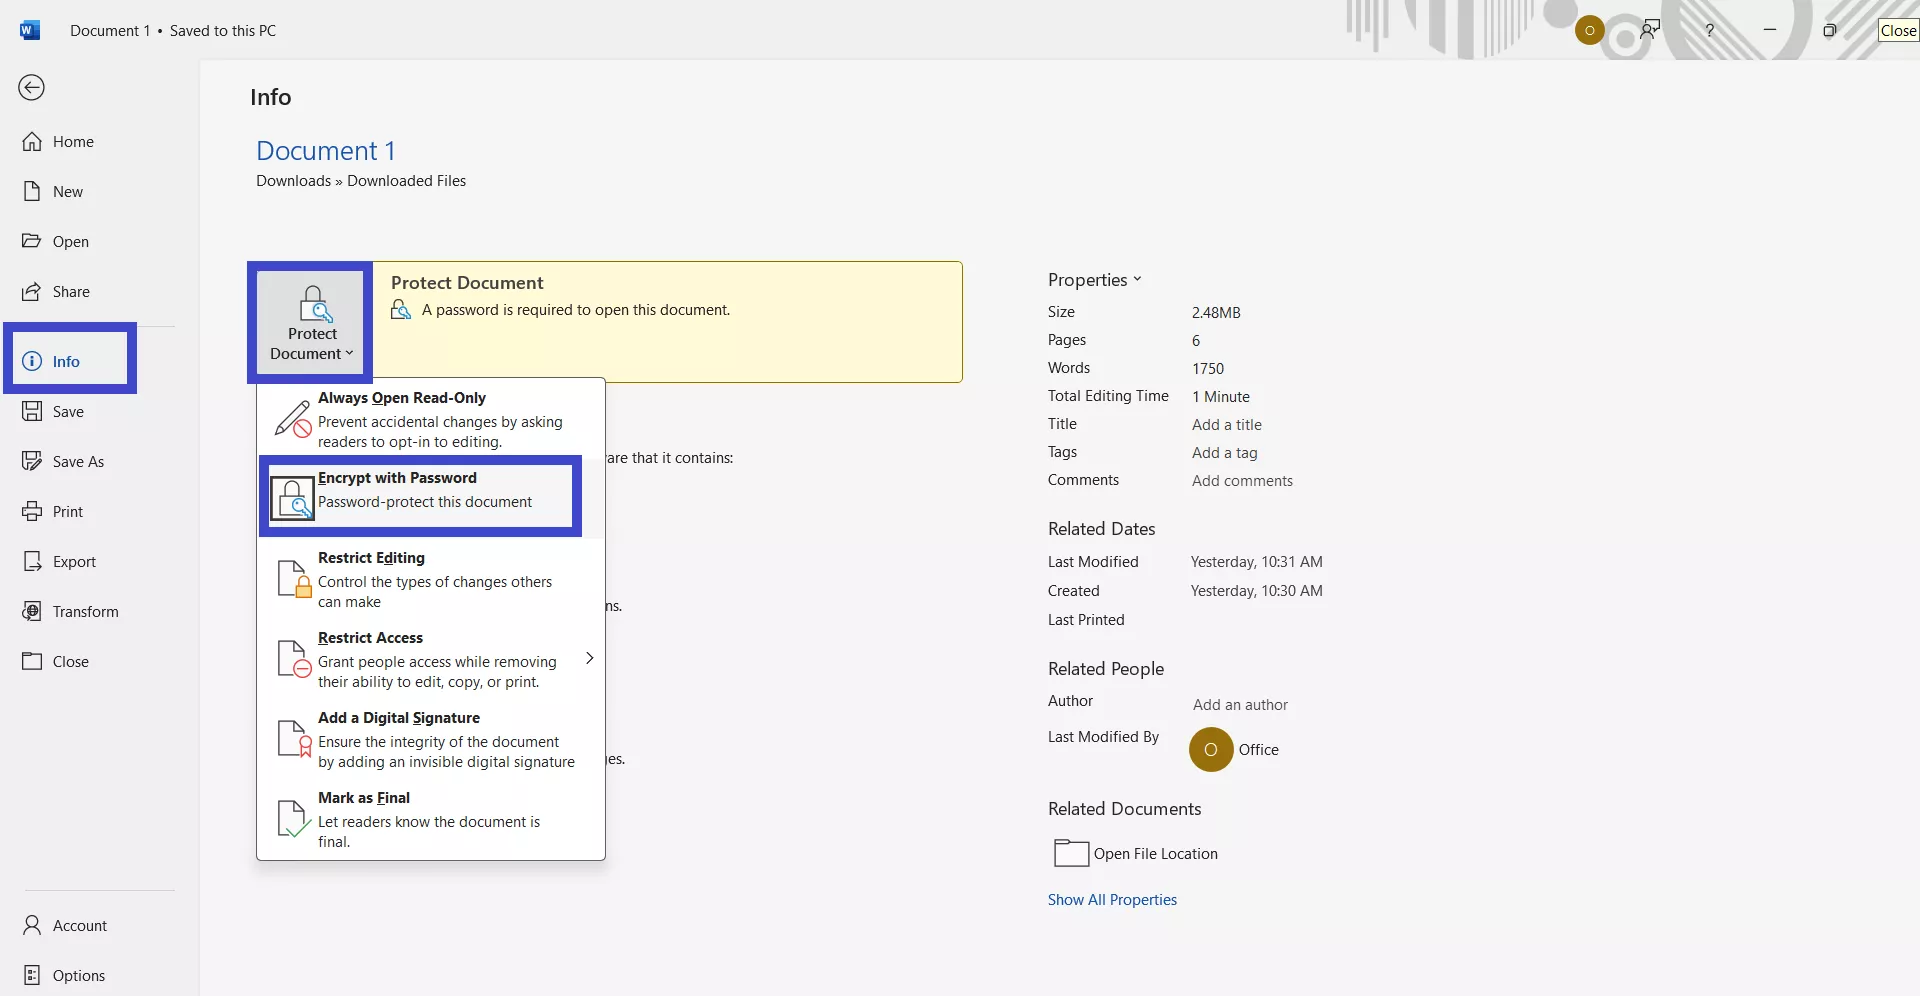
Task: Click the Print icon in sidebar
Action: [32, 512]
